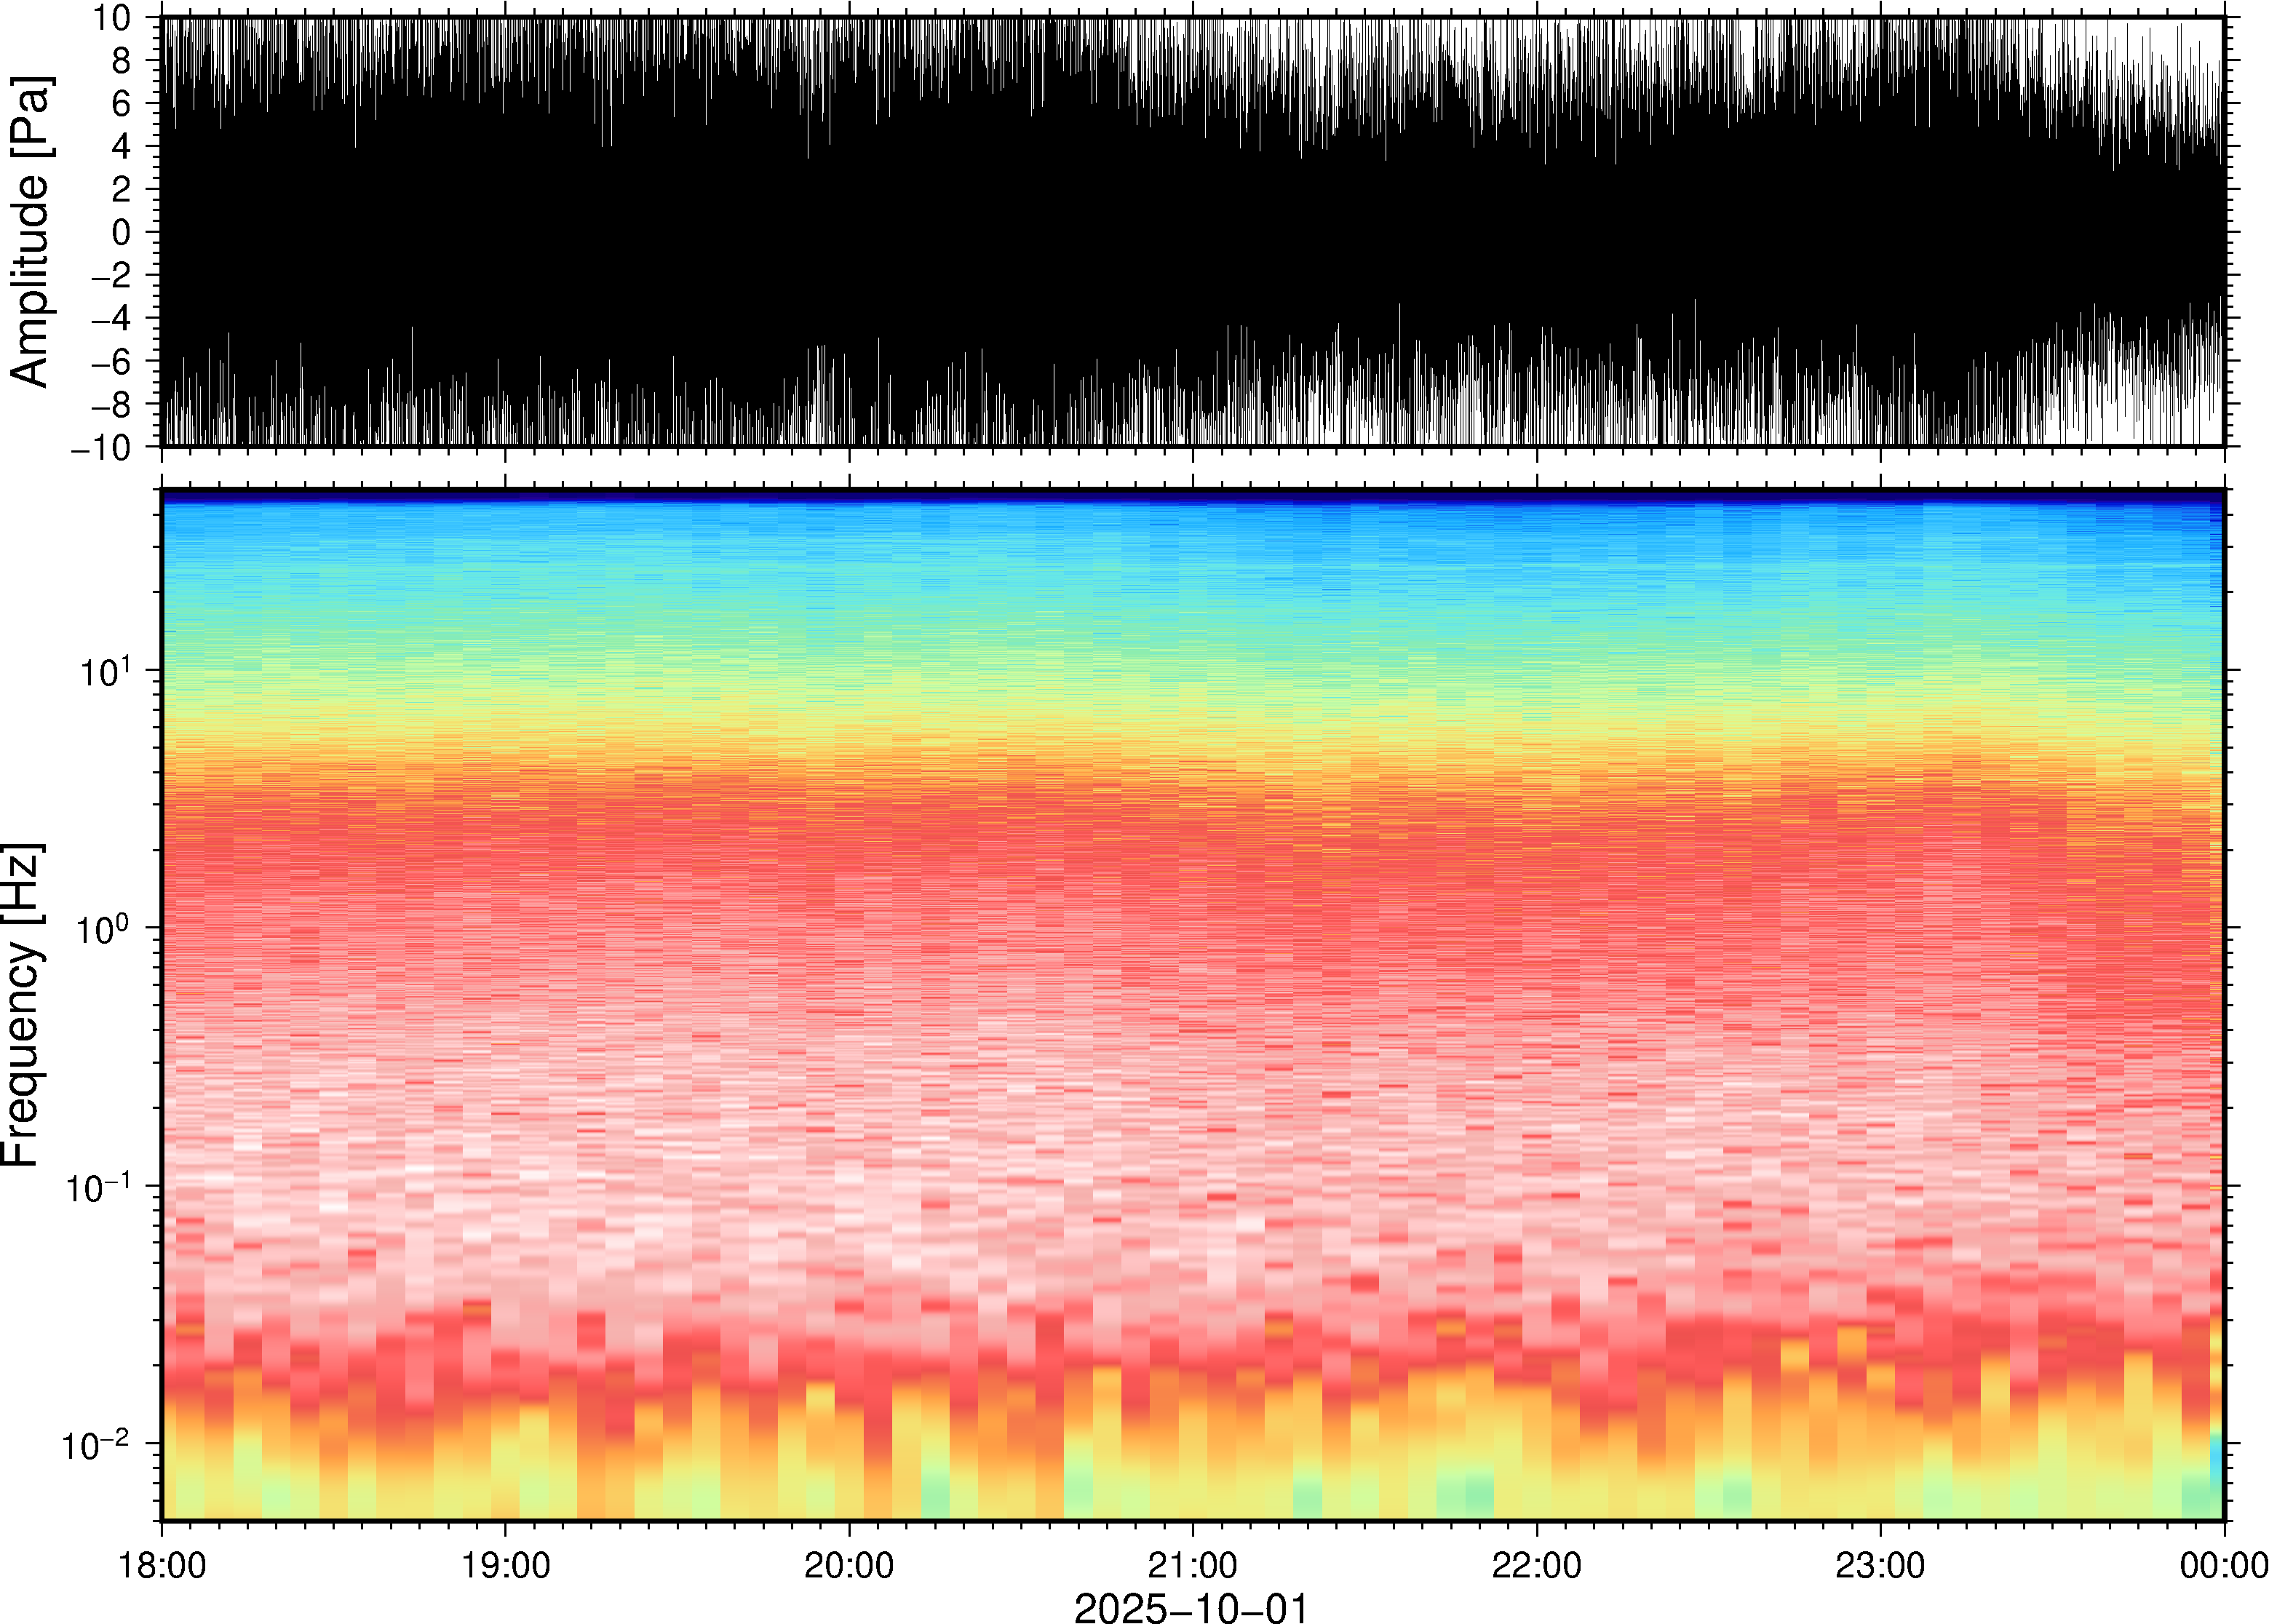The height and width of the screenshot is (1624, 2269).
Task: Click the 0 amplitude tick label
Action: tap(122, 233)
